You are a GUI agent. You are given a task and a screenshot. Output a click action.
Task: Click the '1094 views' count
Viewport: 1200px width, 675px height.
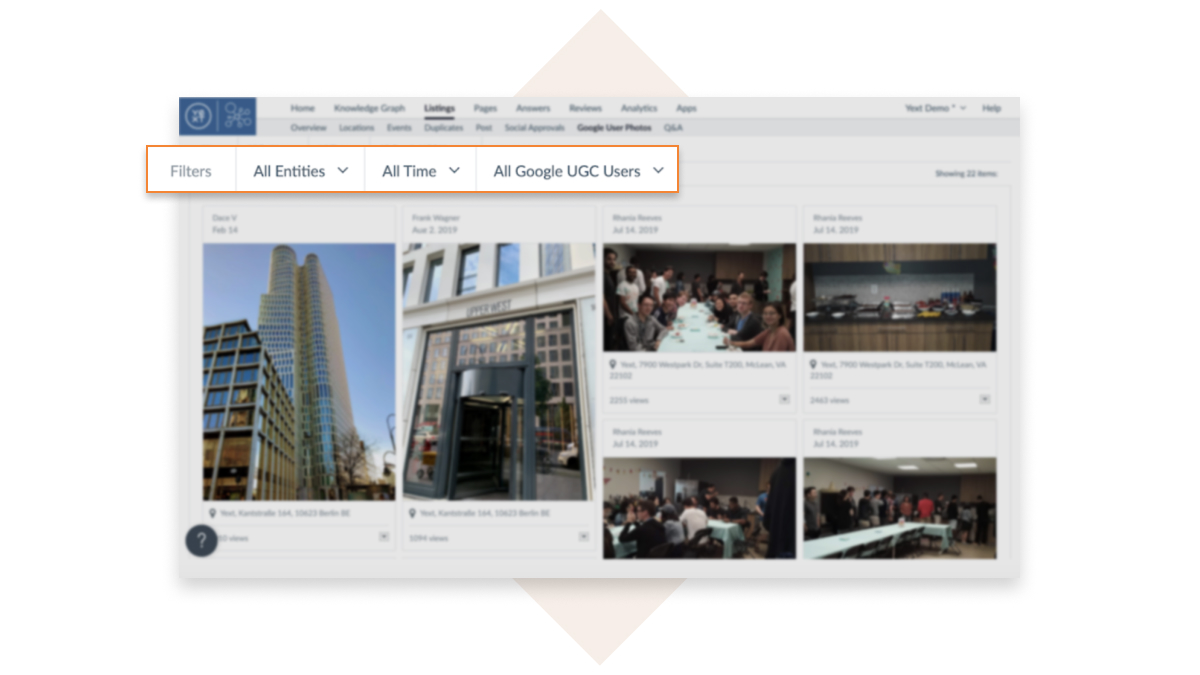(x=429, y=538)
